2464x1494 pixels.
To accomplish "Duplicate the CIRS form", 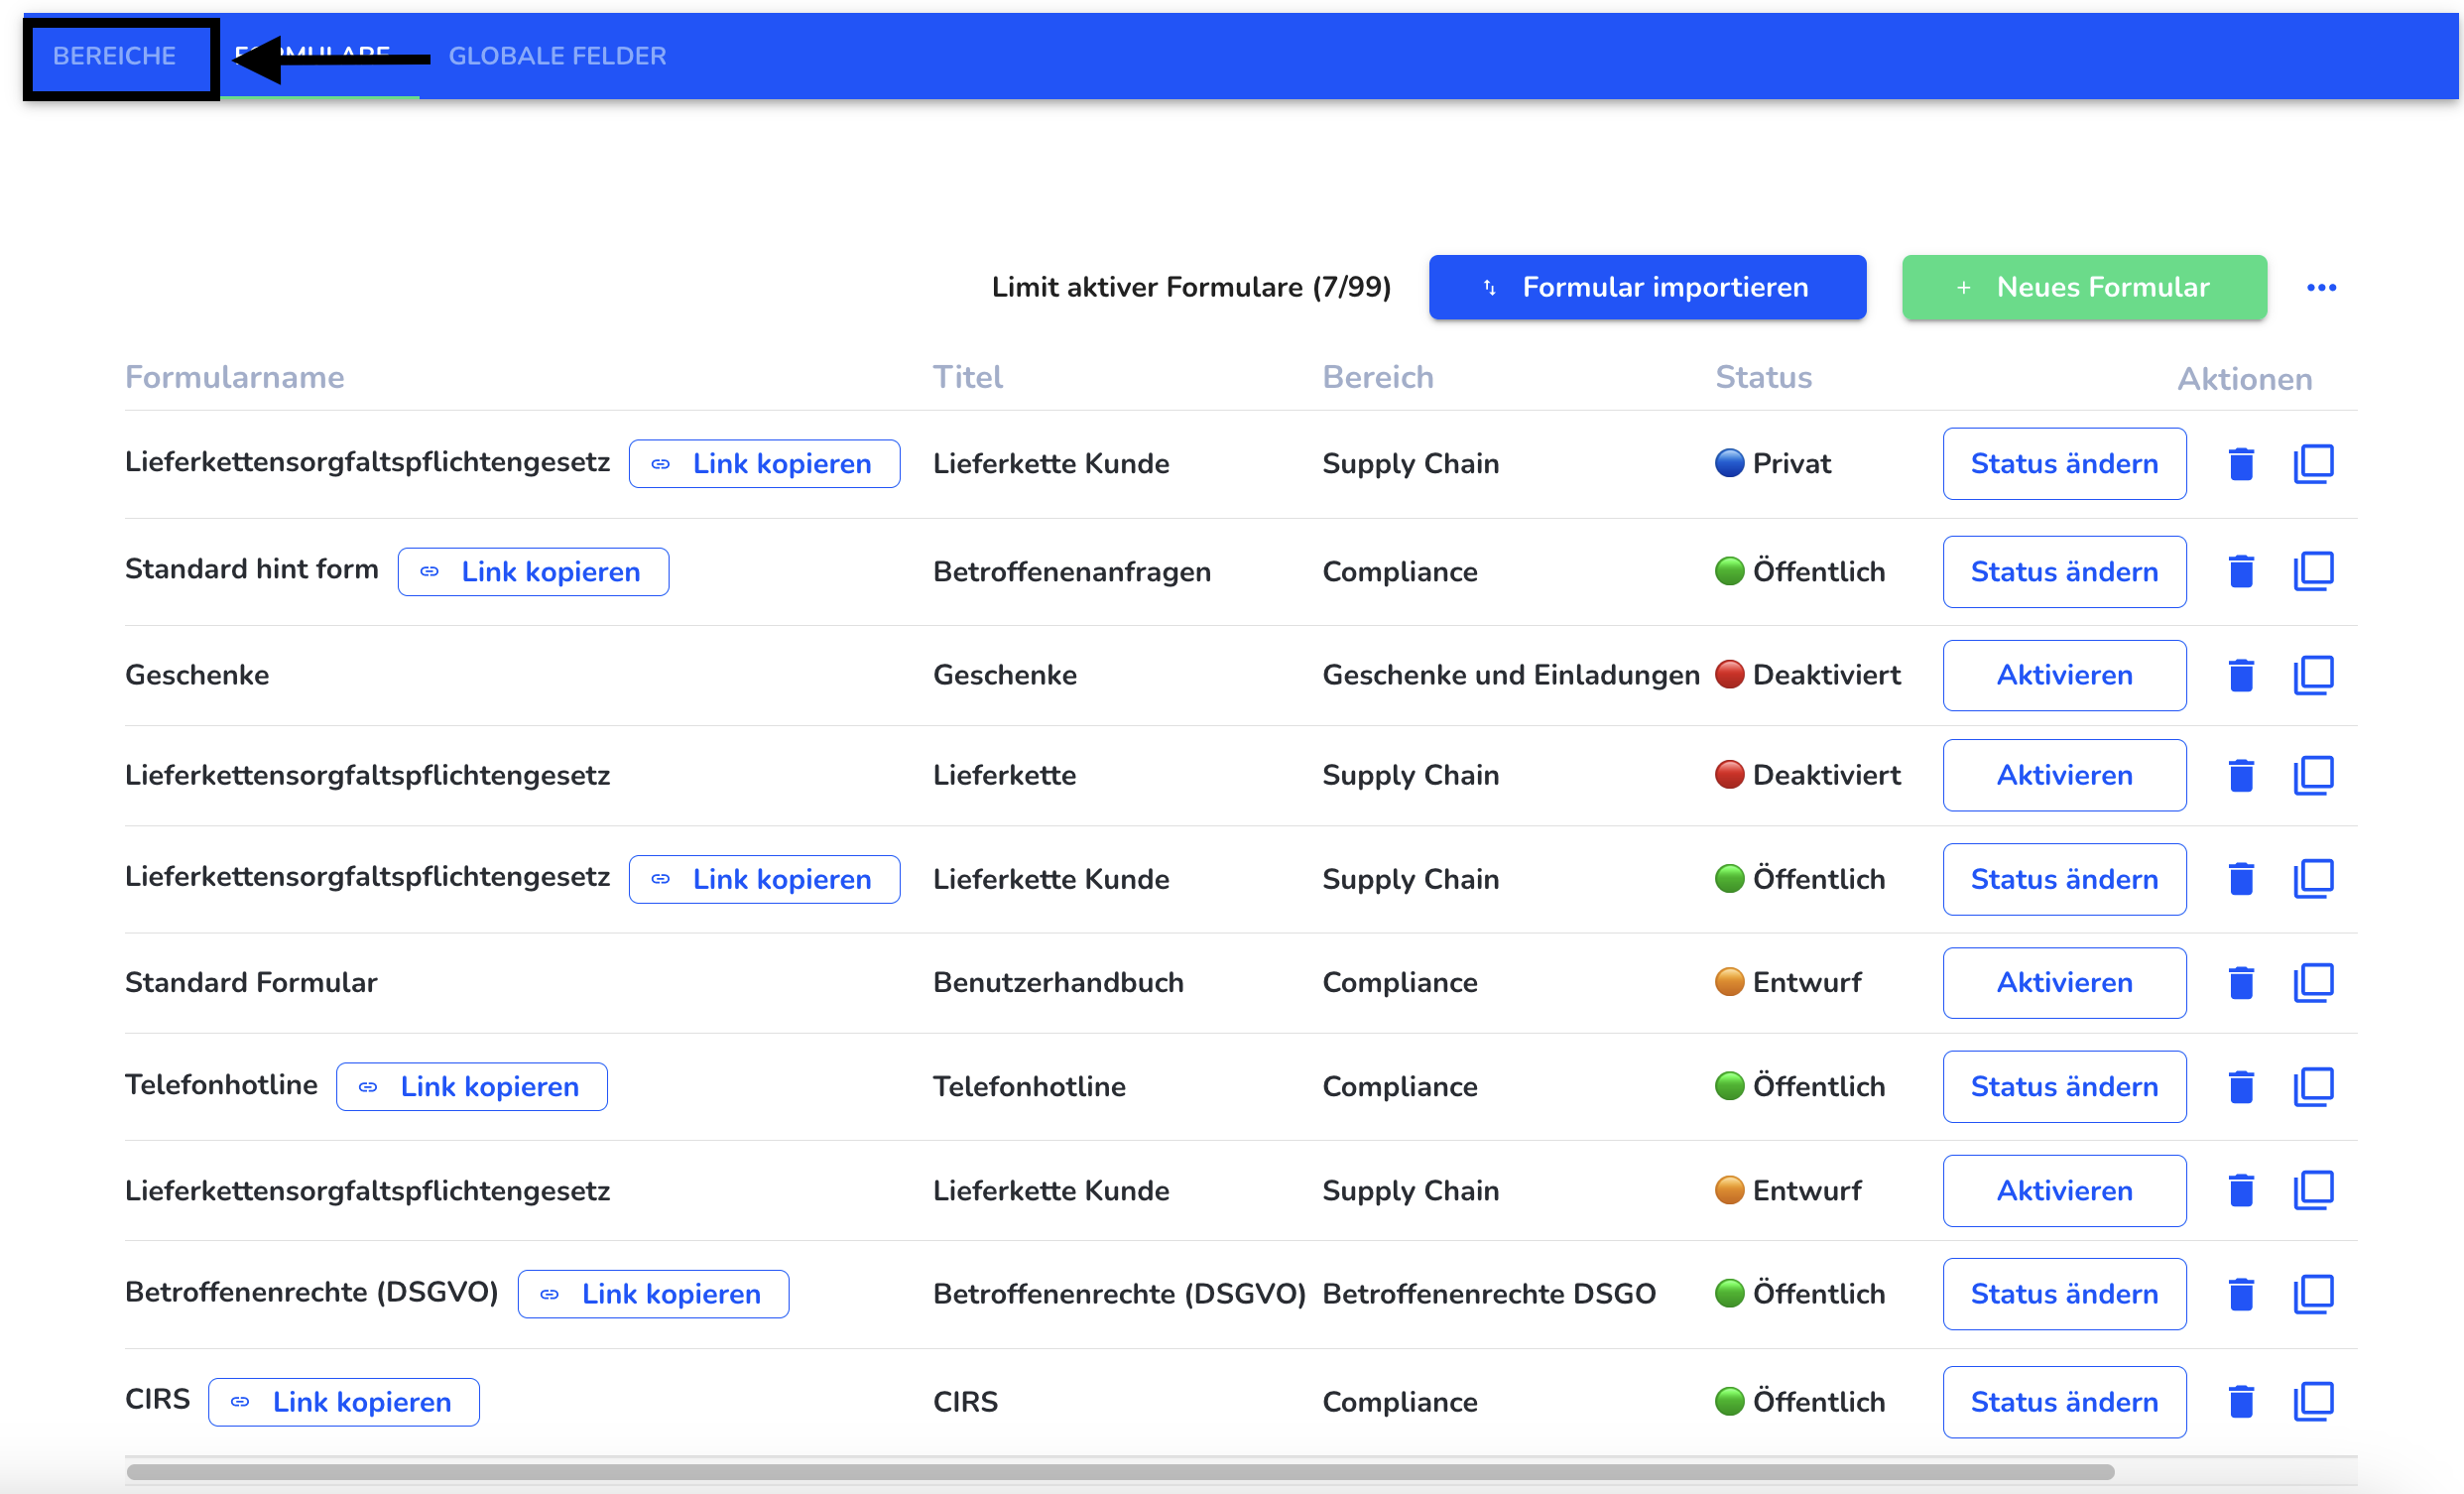I will 2313,1403.
